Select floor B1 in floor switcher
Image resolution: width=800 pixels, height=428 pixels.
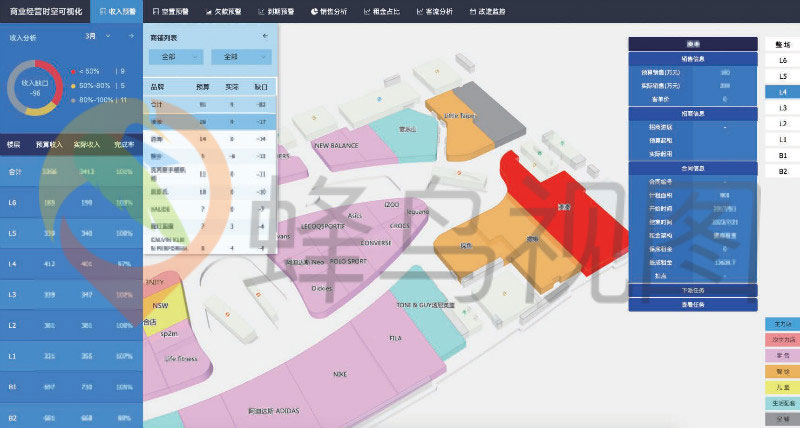[782, 156]
